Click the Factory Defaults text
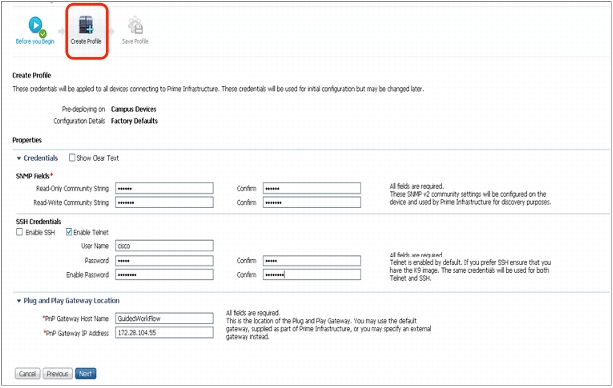The height and width of the screenshot is (388, 613). point(134,121)
